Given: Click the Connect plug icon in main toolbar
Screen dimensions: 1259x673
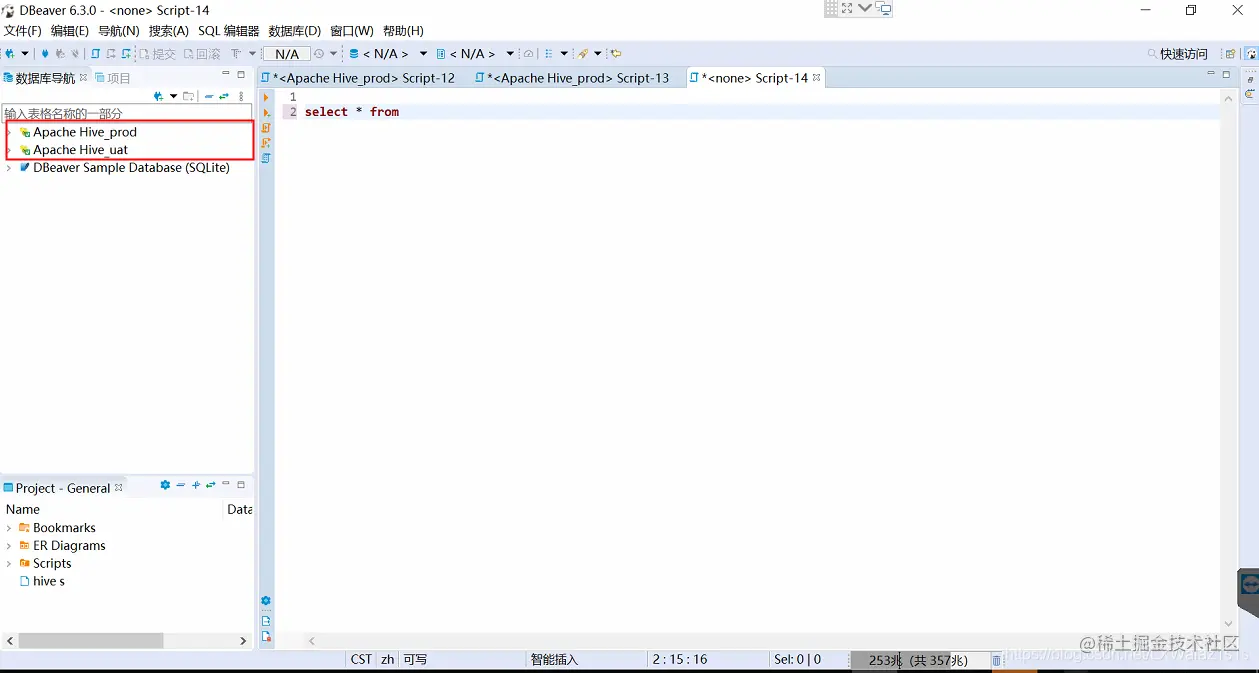Looking at the screenshot, I should click(x=45, y=54).
